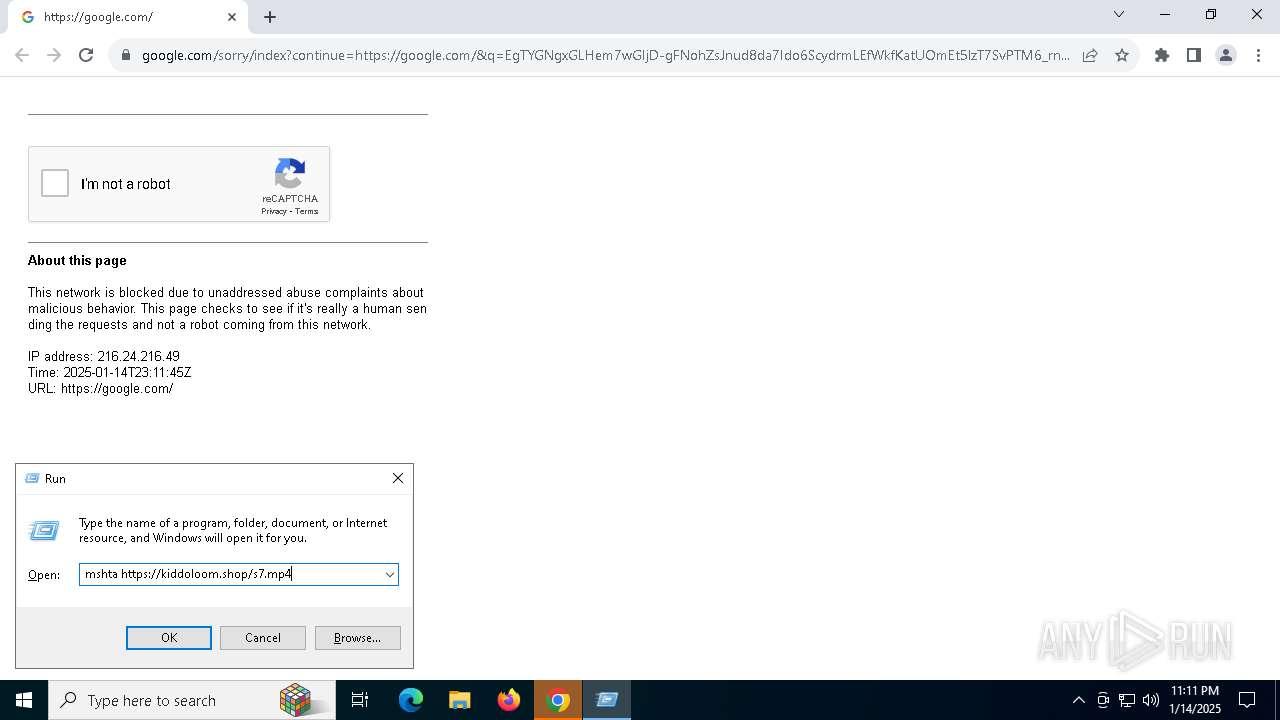Close the Run dialog
The height and width of the screenshot is (720, 1280).
pos(398,479)
